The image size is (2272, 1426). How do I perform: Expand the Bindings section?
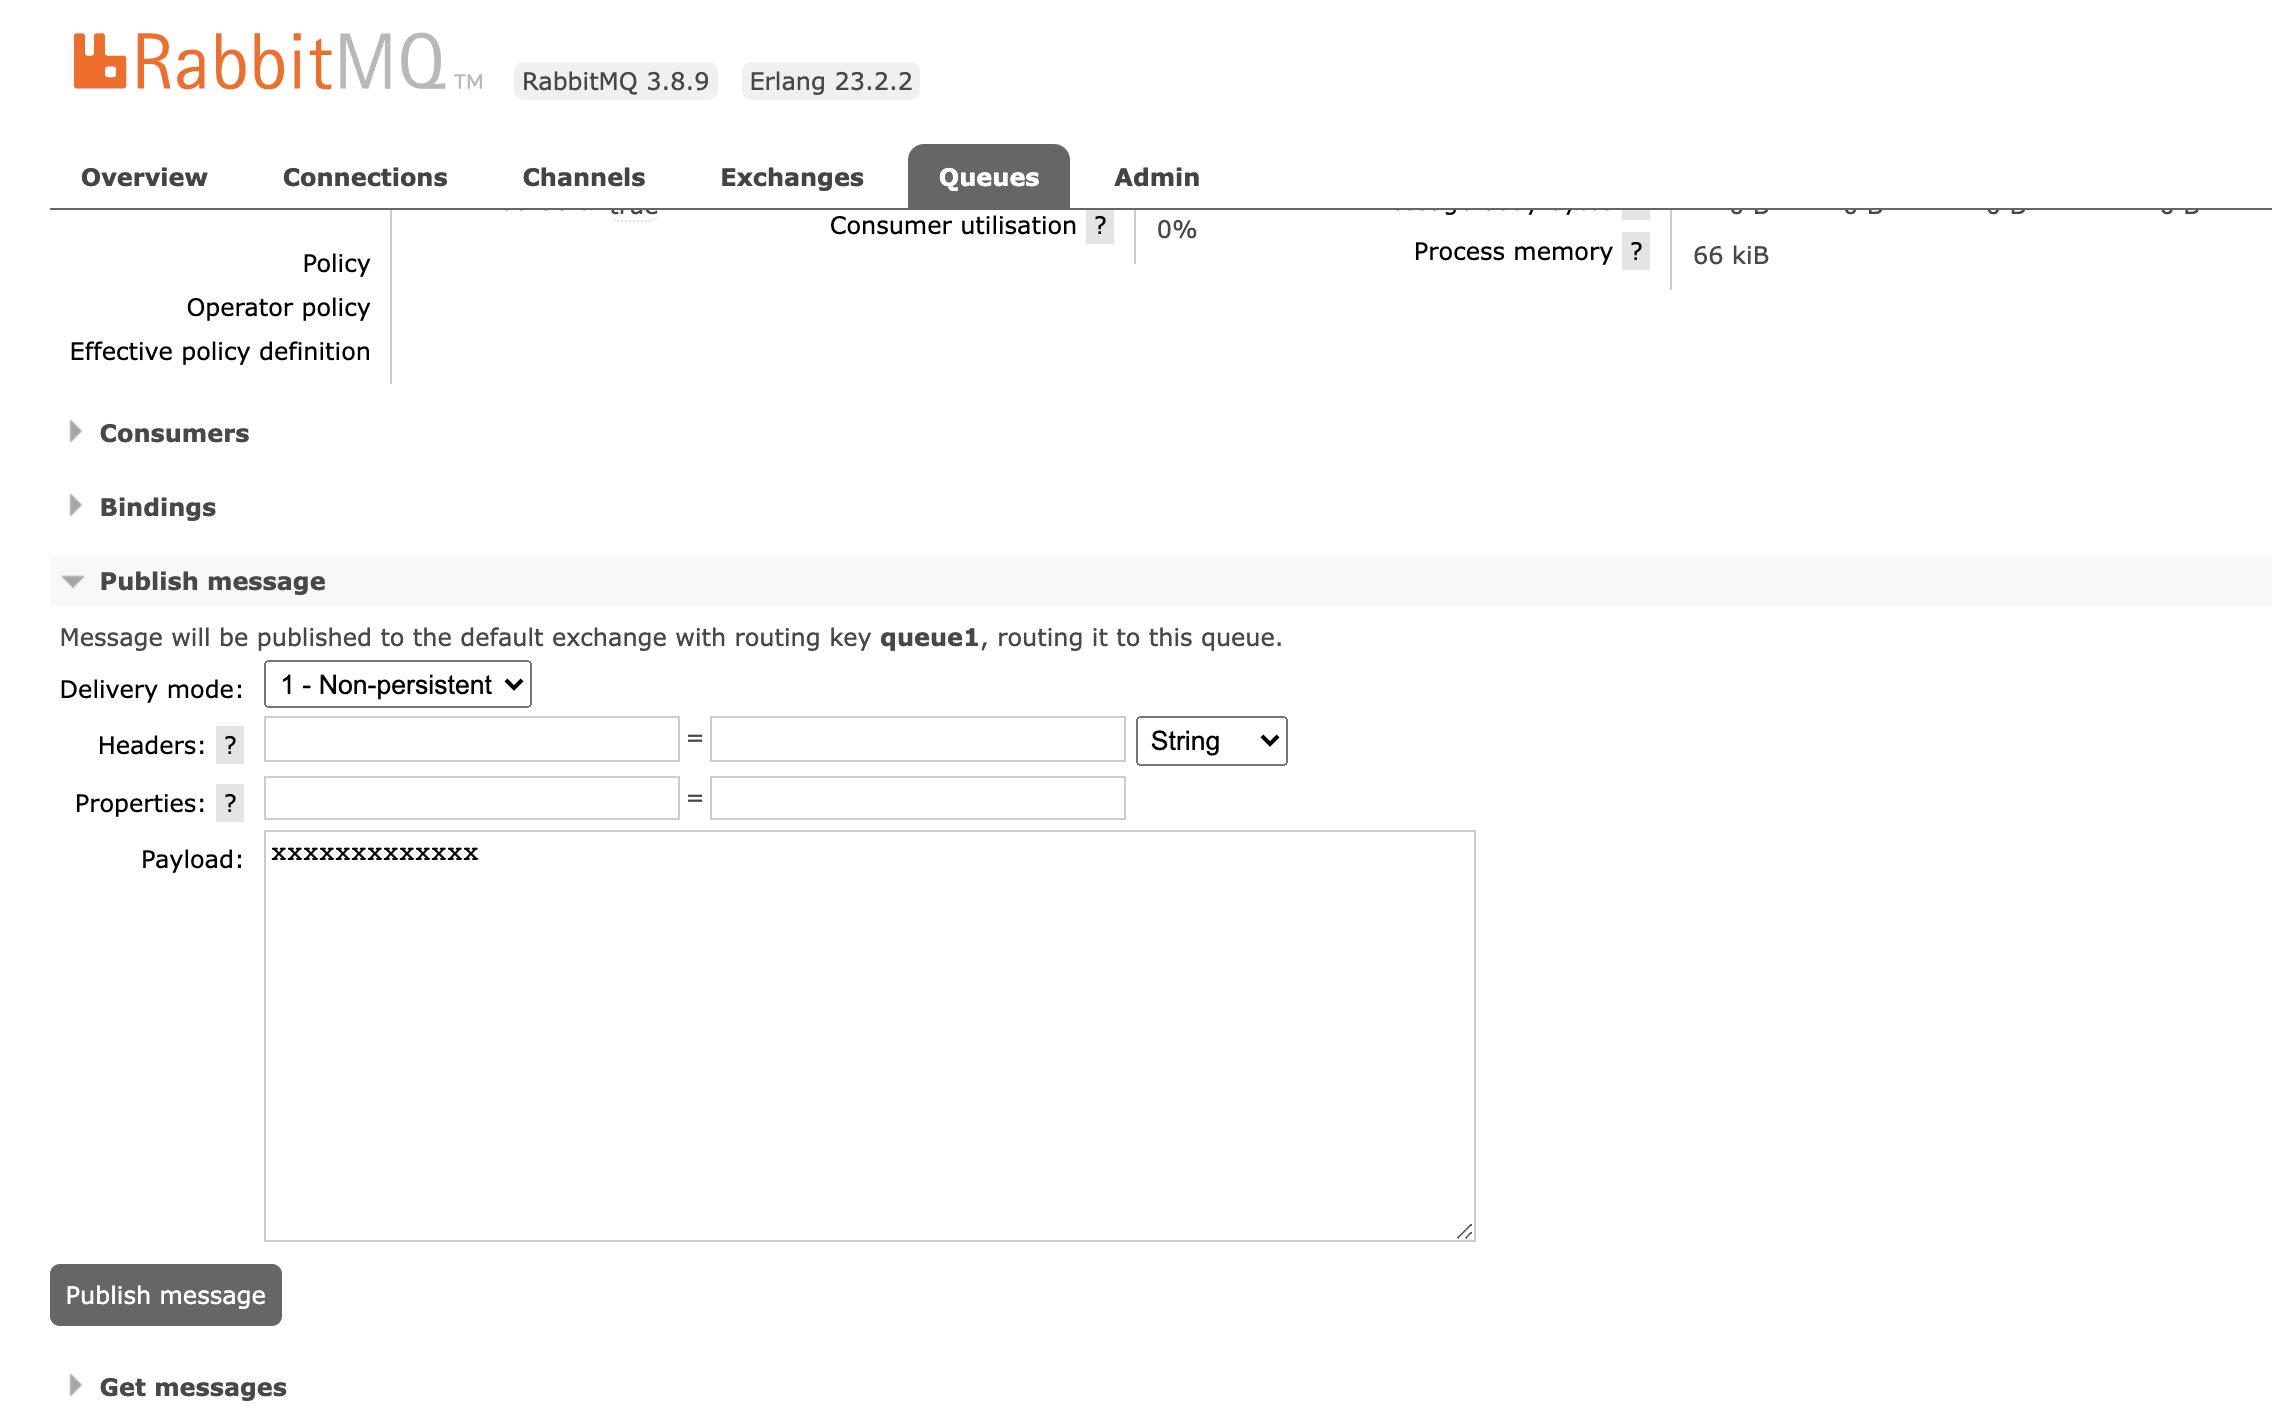(158, 507)
